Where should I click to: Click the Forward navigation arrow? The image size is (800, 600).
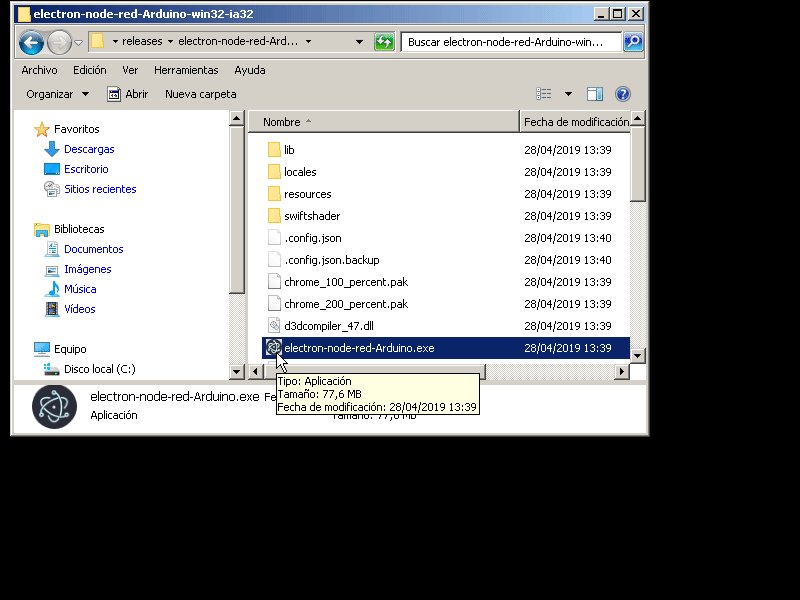pyautogui.click(x=59, y=42)
